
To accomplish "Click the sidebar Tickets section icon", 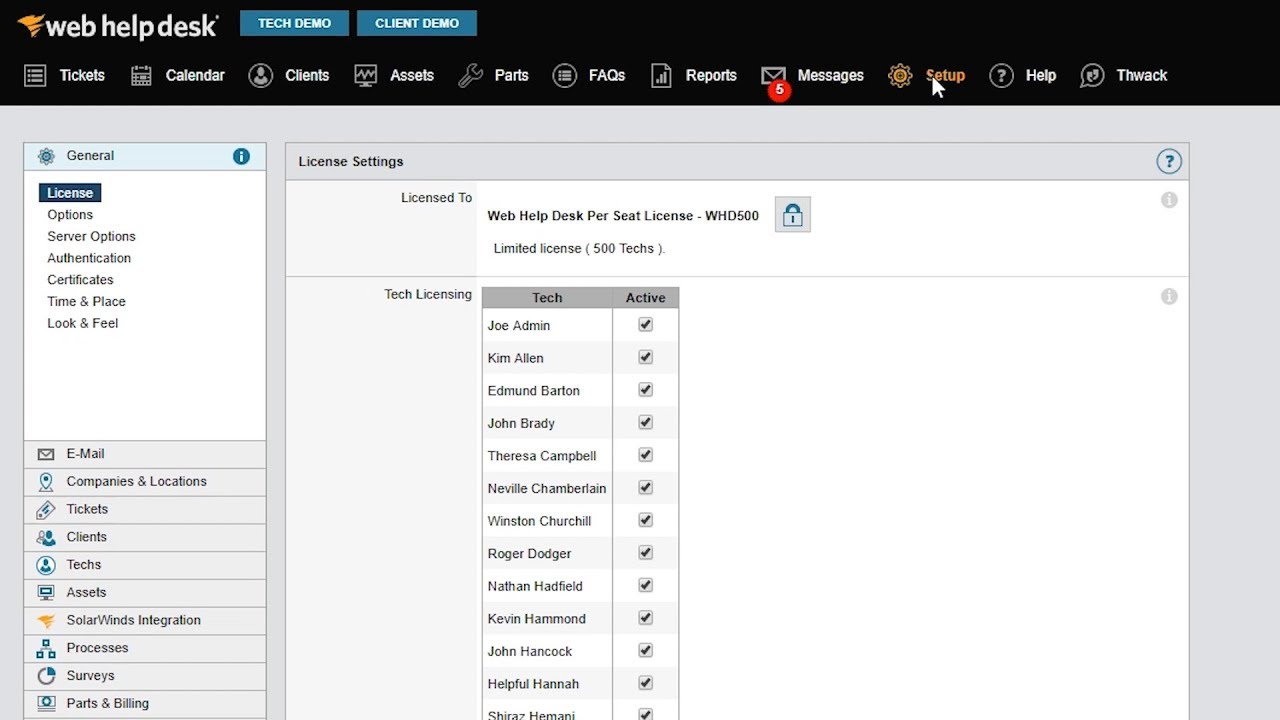I will pos(46,510).
